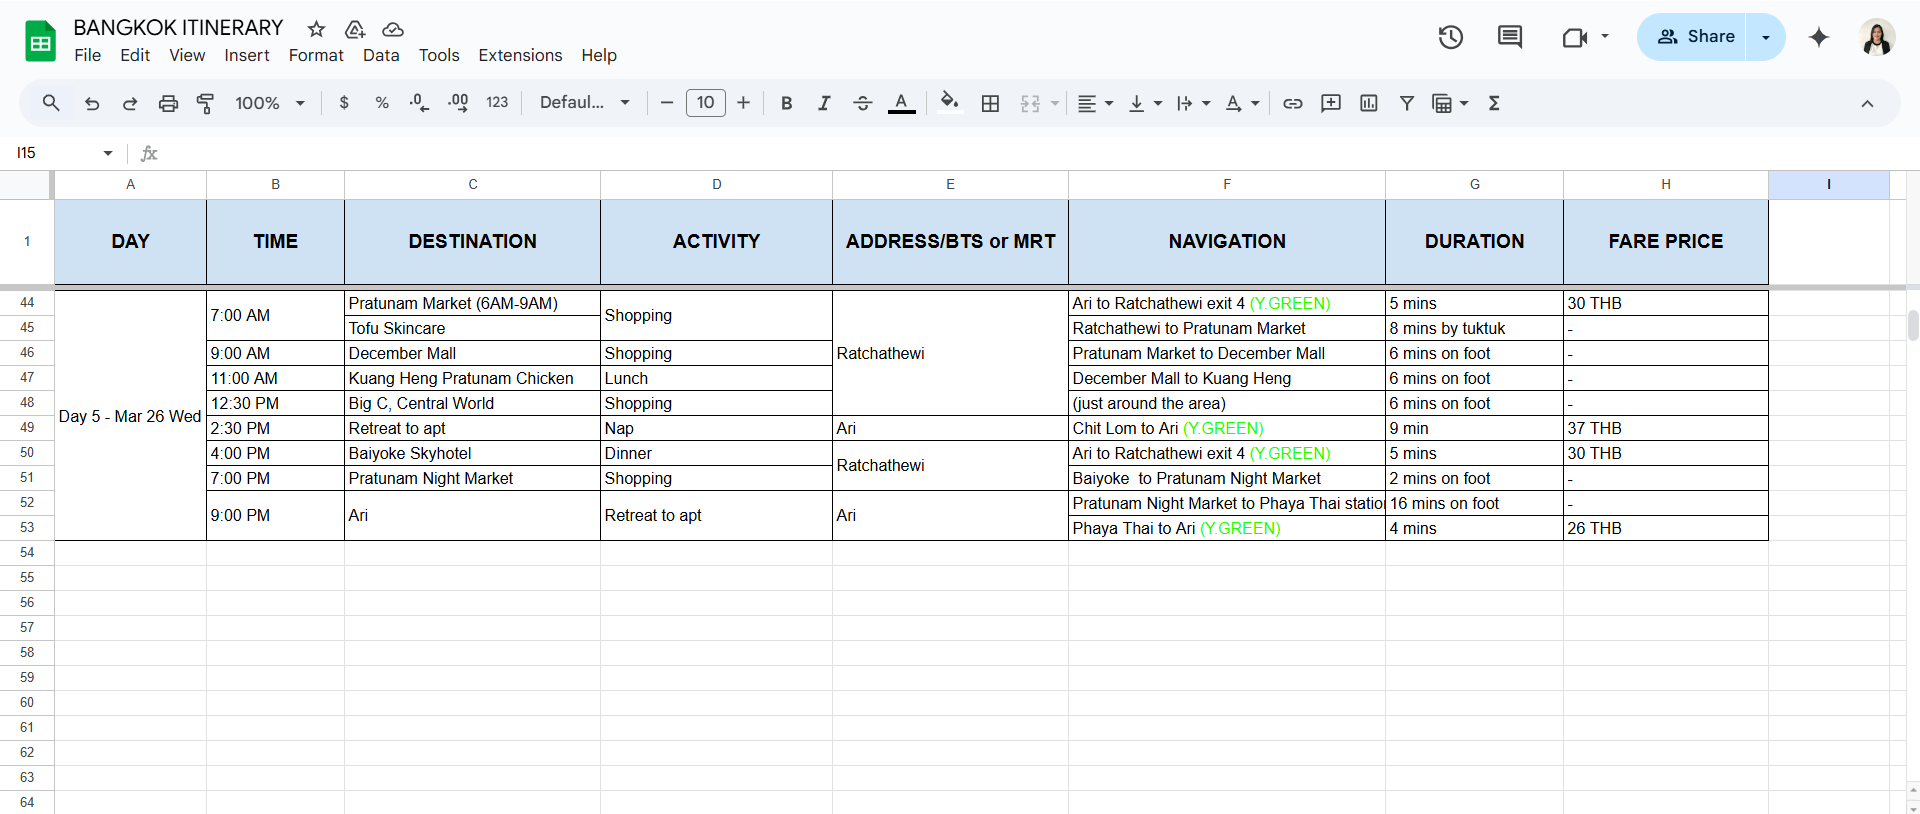
Task: Choose a cell fill color
Action: click(950, 103)
